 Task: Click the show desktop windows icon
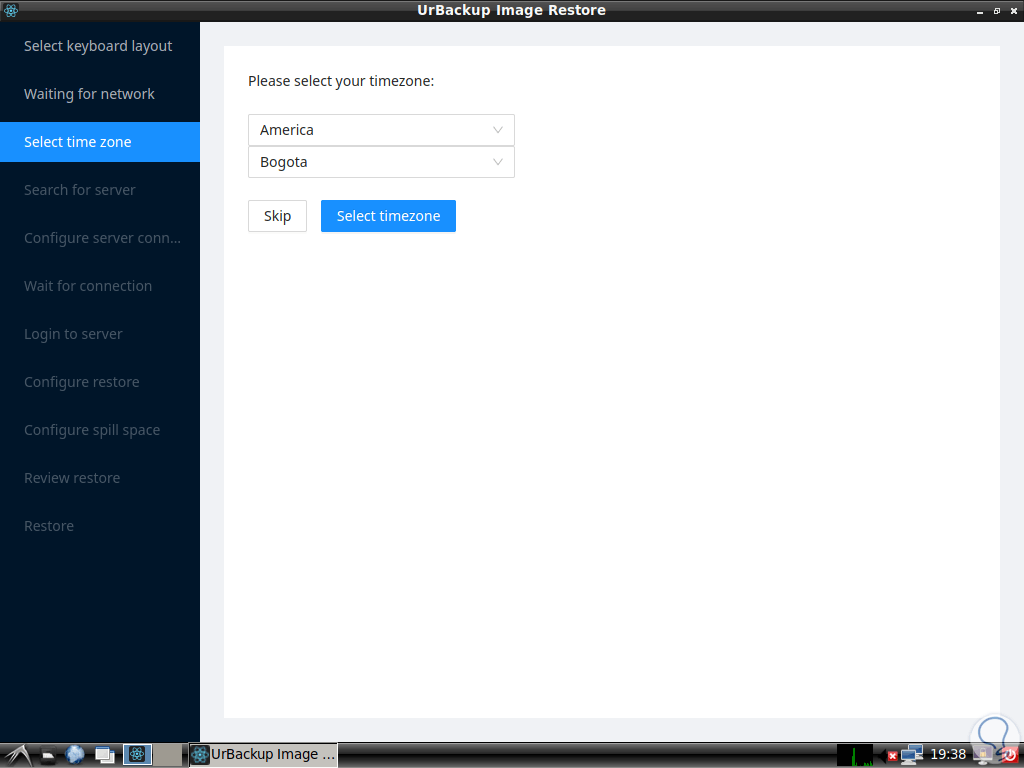[104, 756]
